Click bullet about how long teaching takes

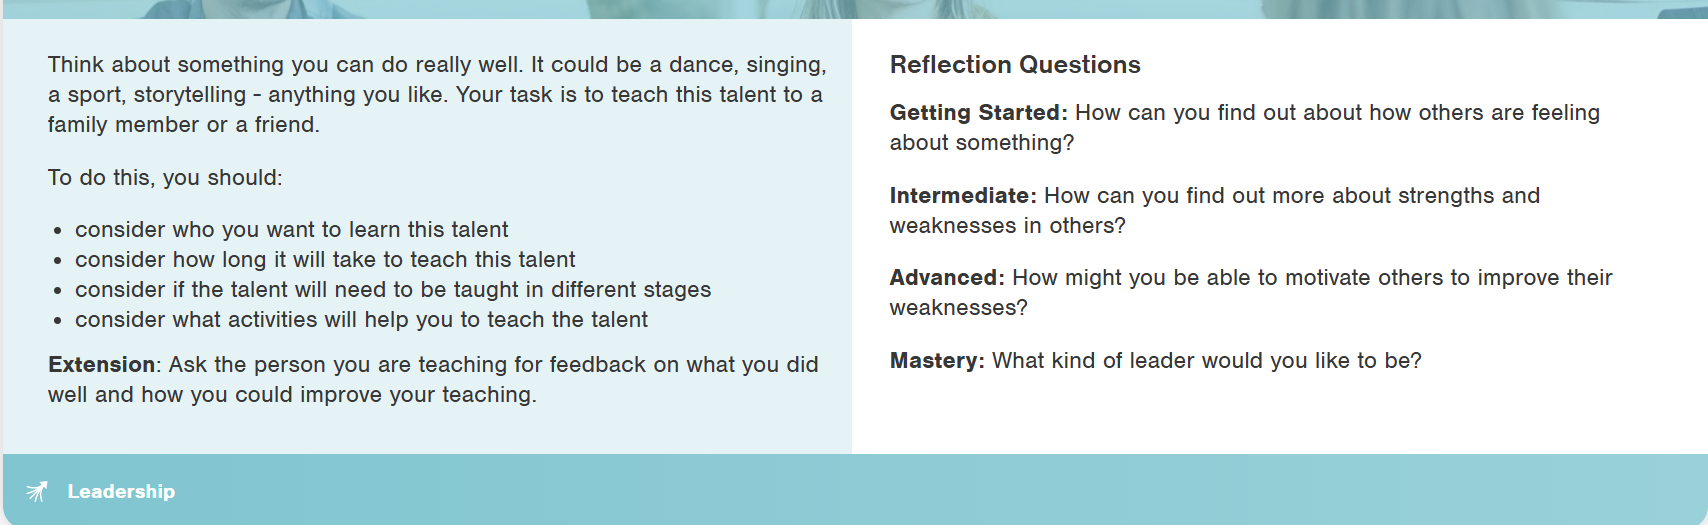(x=325, y=260)
